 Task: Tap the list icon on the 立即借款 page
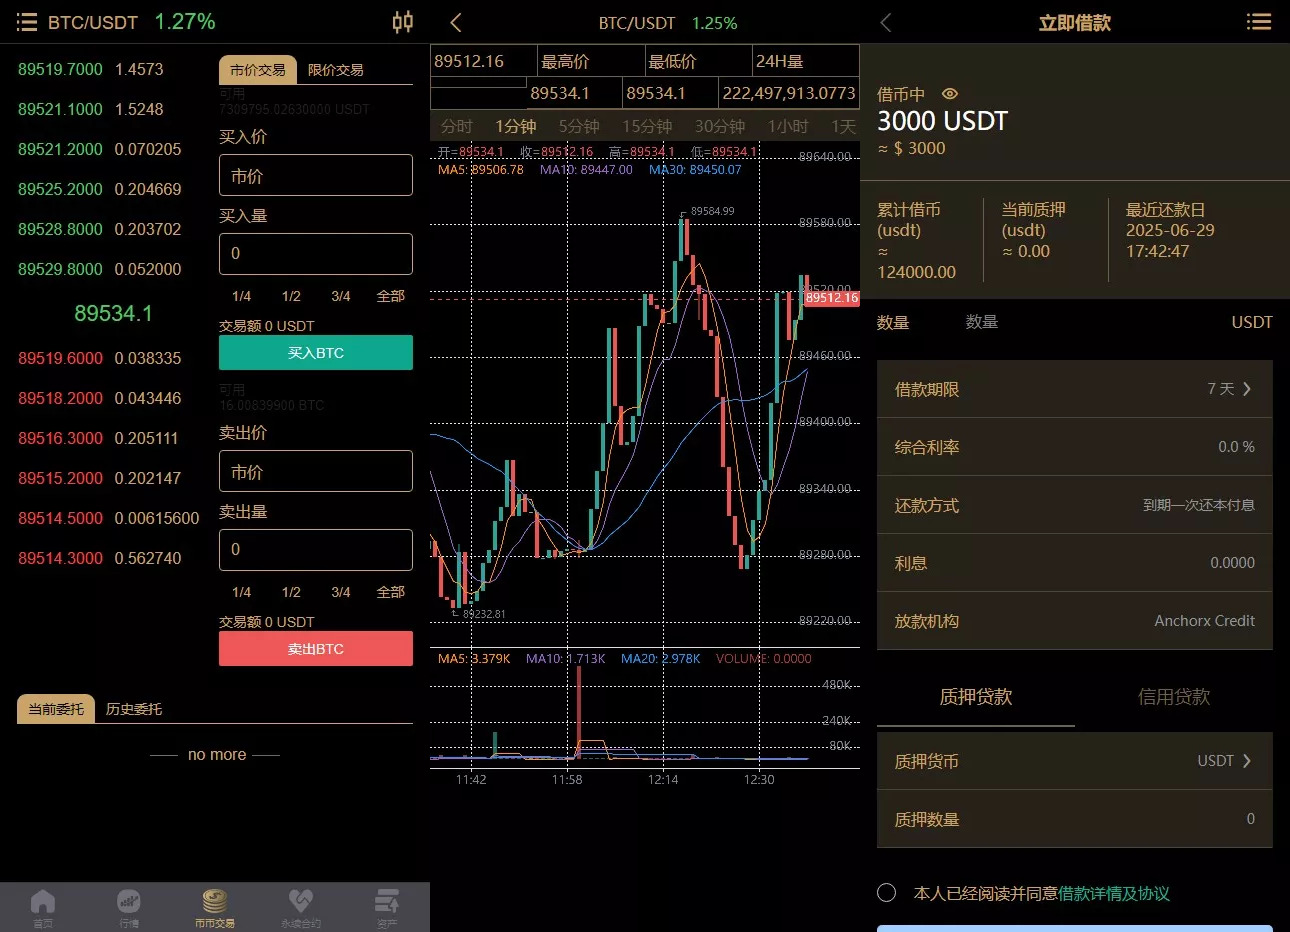coord(1259,22)
